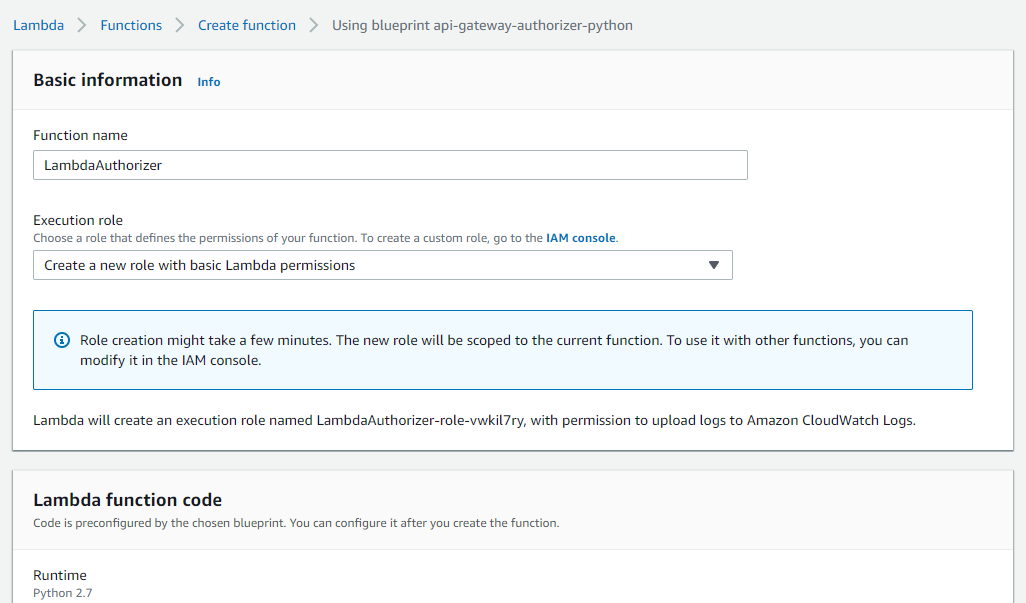Viewport: 1026px width, 603px height.
Task: Click the Execution role label
Action: 78,220
